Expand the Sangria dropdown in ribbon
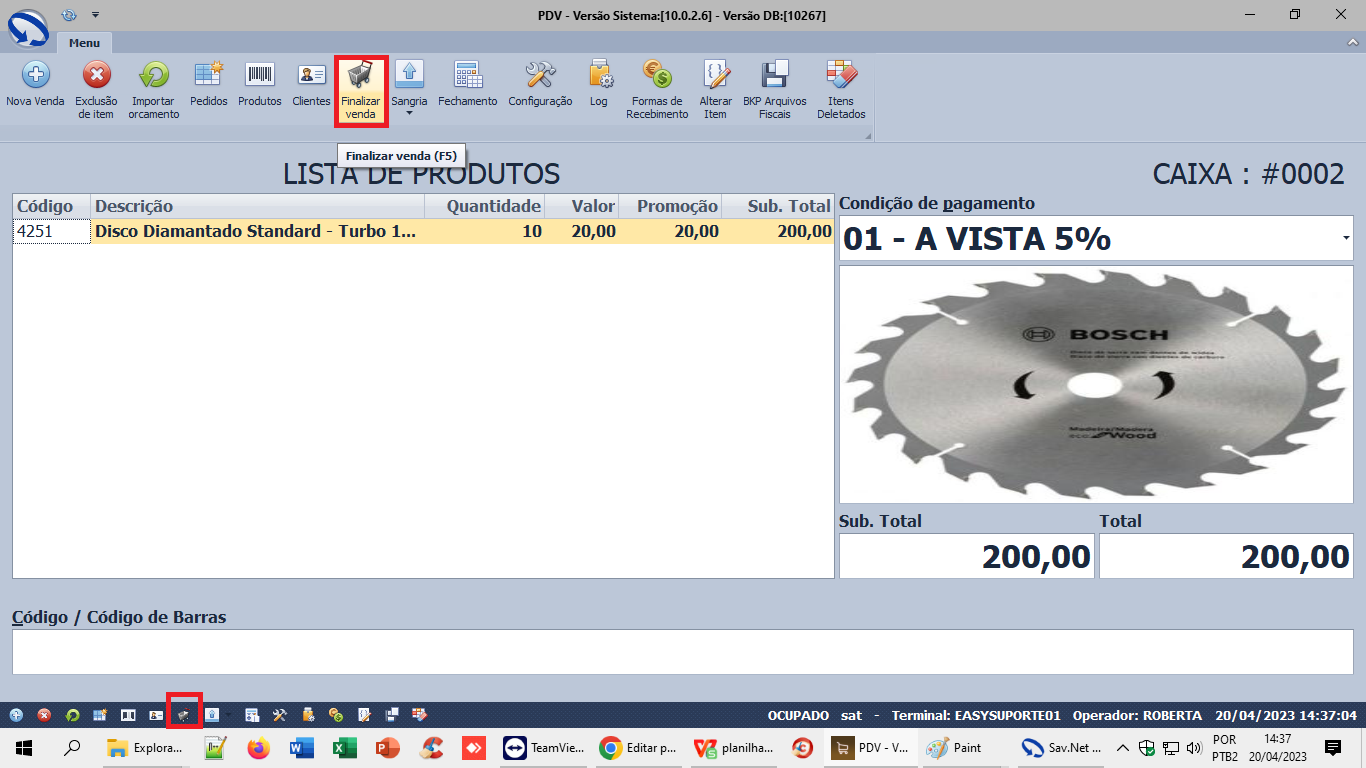1366x768 pixels. 409,113
